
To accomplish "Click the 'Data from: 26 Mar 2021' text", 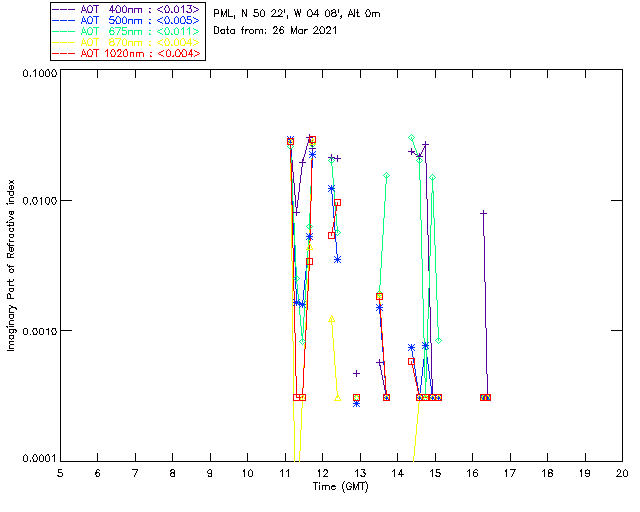I will click(x=275, y=31).
